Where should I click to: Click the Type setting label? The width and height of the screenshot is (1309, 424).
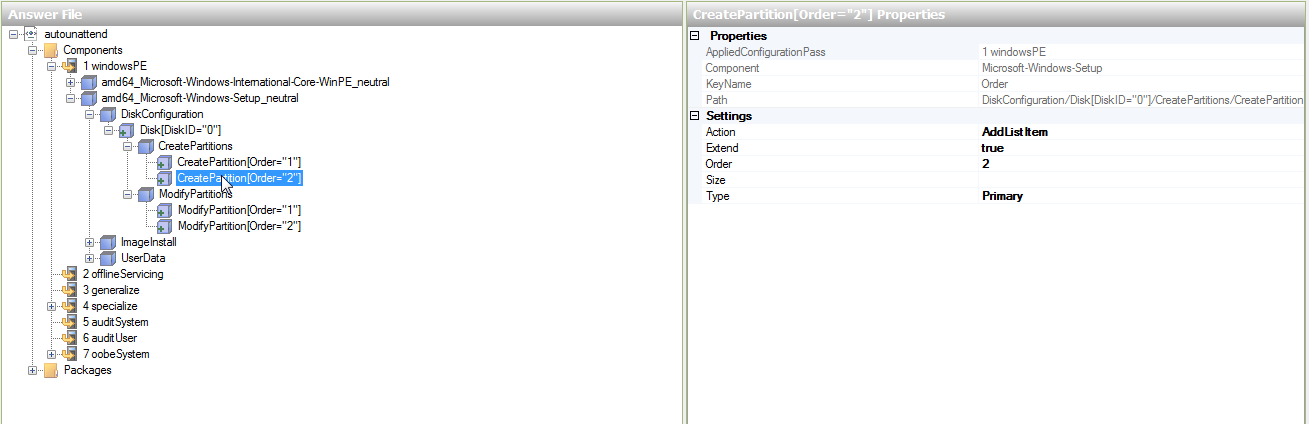coord(717,196)
